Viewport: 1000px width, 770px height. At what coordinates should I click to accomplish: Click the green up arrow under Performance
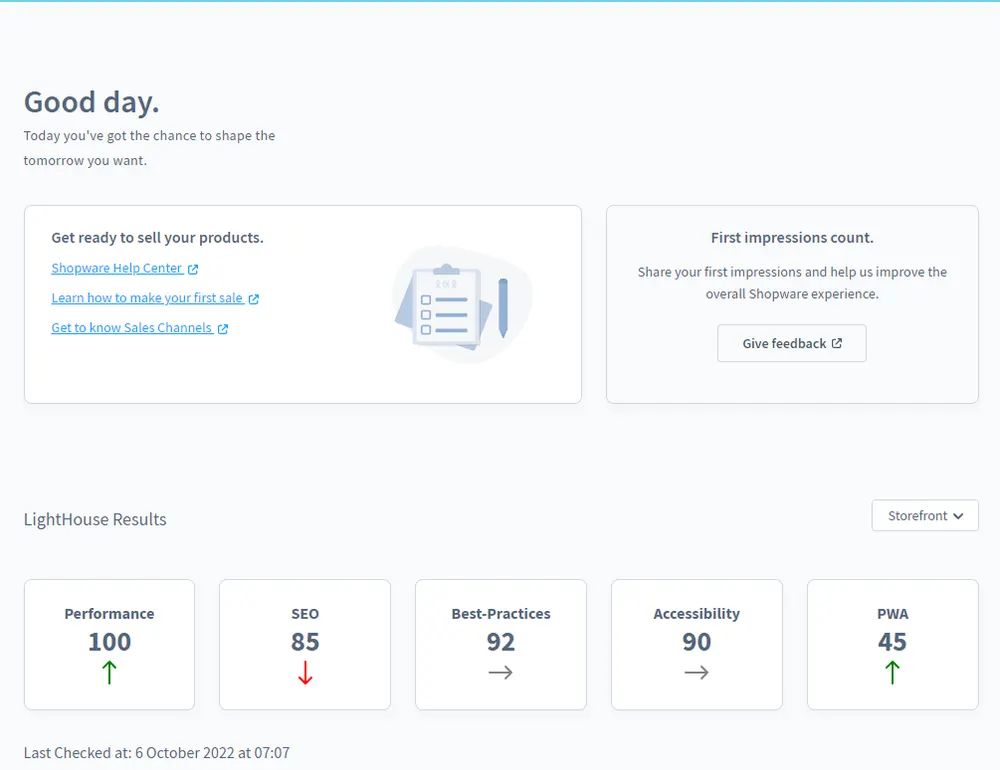pyautogui.click(x=109, y=672)
